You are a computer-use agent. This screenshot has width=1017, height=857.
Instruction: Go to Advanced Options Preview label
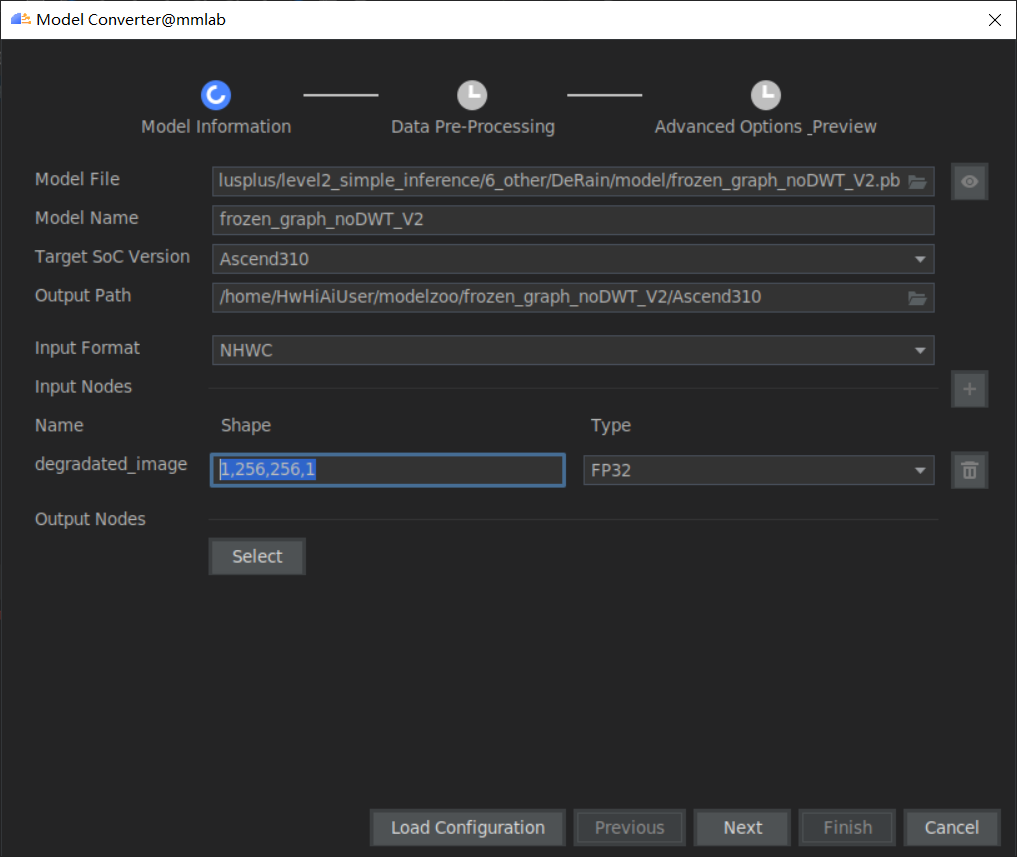(x=765, y=127)
